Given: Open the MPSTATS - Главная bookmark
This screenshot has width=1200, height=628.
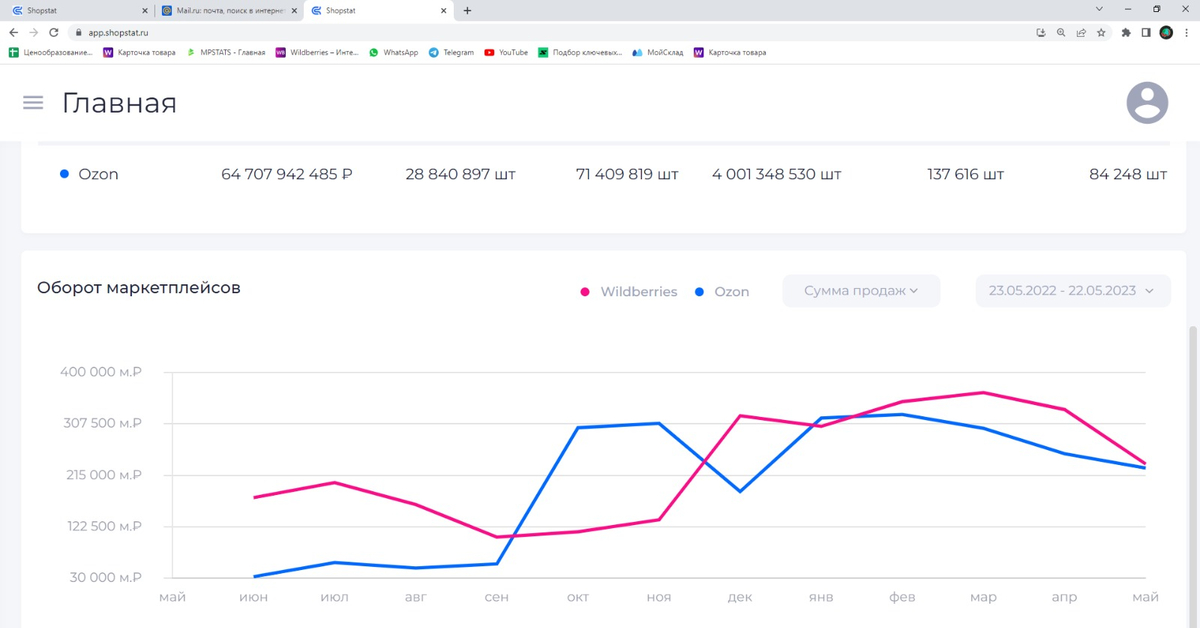Looking at the screenshot, I should [226, 52].
